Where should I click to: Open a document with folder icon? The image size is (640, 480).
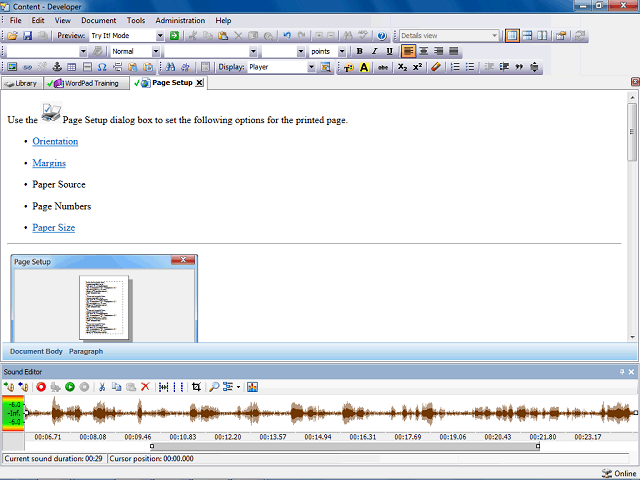click(x=12, y=36)
